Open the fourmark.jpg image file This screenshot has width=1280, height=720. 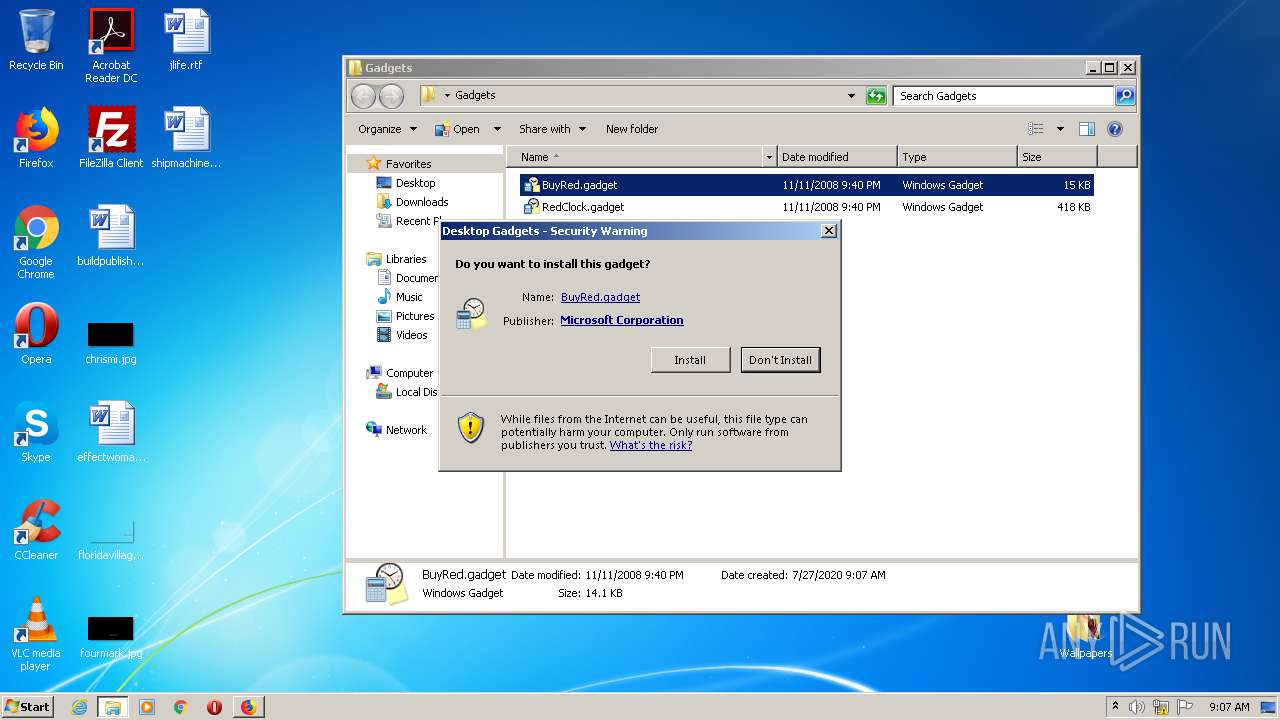[x=111, y=636]
